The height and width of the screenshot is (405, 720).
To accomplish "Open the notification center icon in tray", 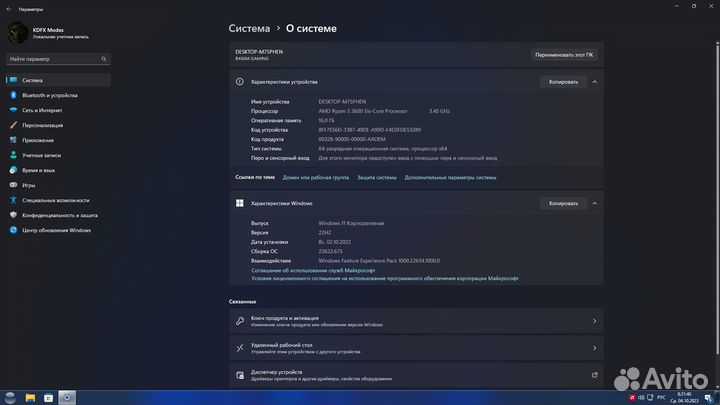I will [709, 398].
